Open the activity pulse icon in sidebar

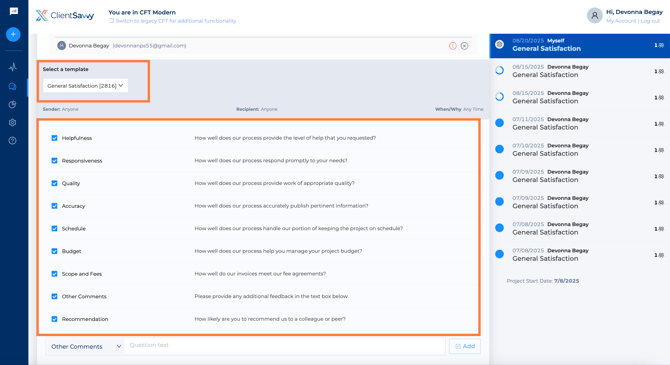tap(13, 67)
